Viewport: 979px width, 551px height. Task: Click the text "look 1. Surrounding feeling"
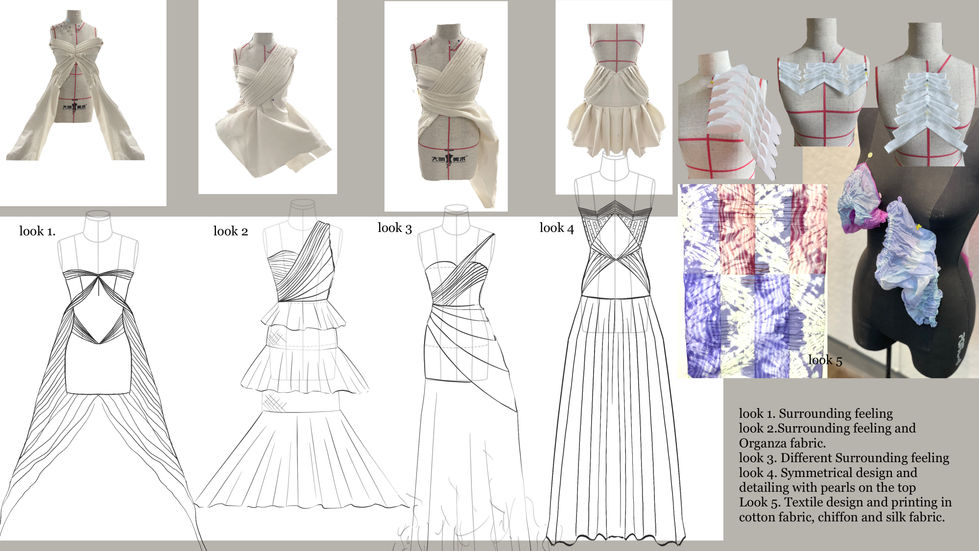[815, 413]
